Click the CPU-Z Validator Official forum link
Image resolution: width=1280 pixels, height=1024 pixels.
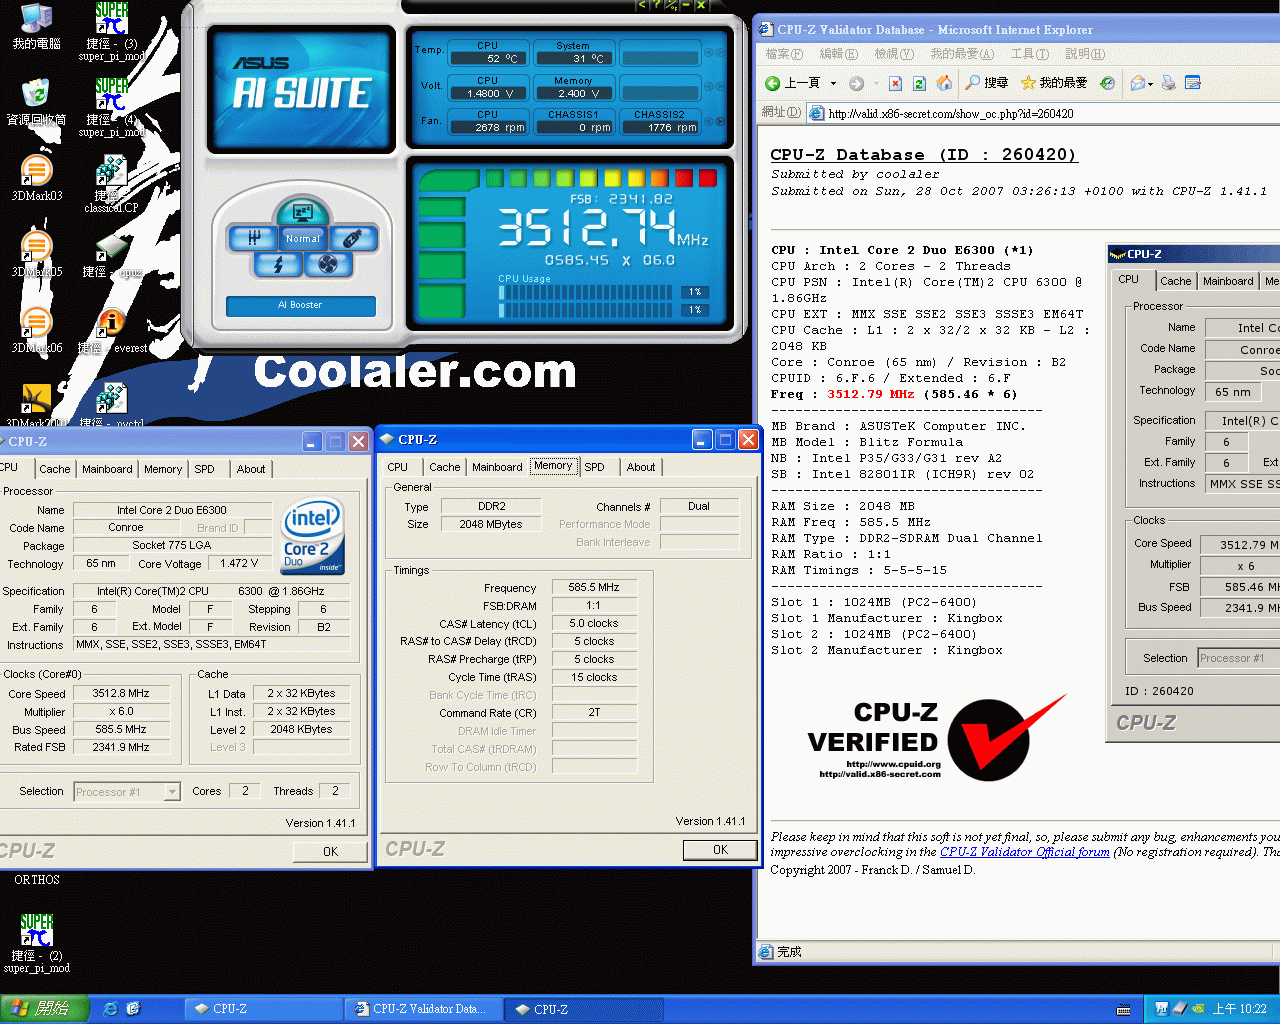pos(1024,852)
